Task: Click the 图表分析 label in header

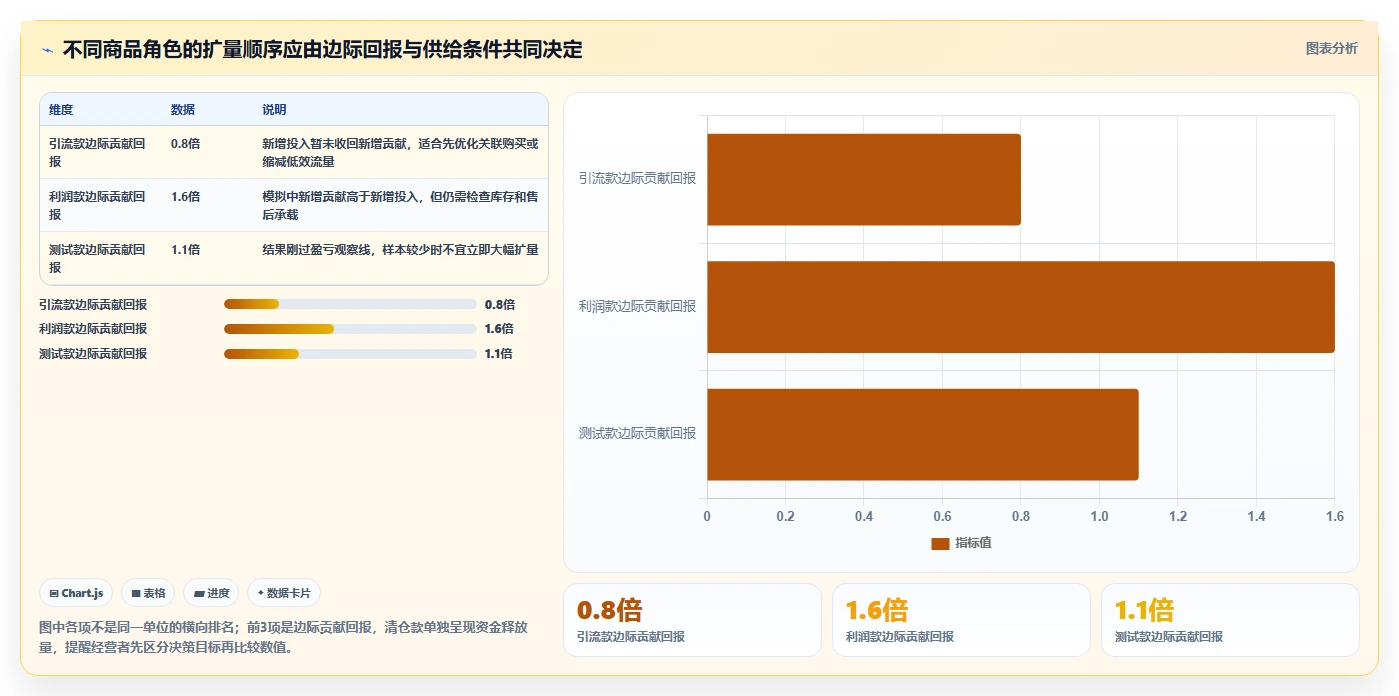Action: pyautogui.click(x=1331, y=48)
